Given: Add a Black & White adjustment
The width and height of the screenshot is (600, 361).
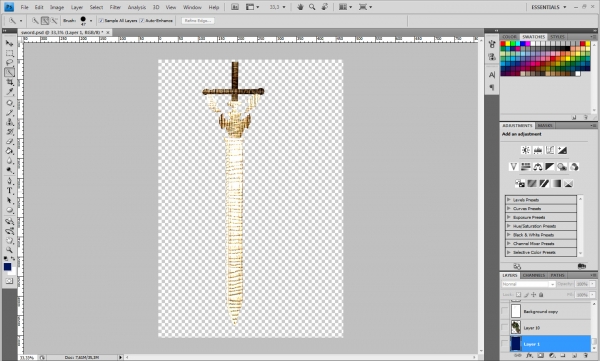Looking at the screenshot, I should click(x=550, y=167).
